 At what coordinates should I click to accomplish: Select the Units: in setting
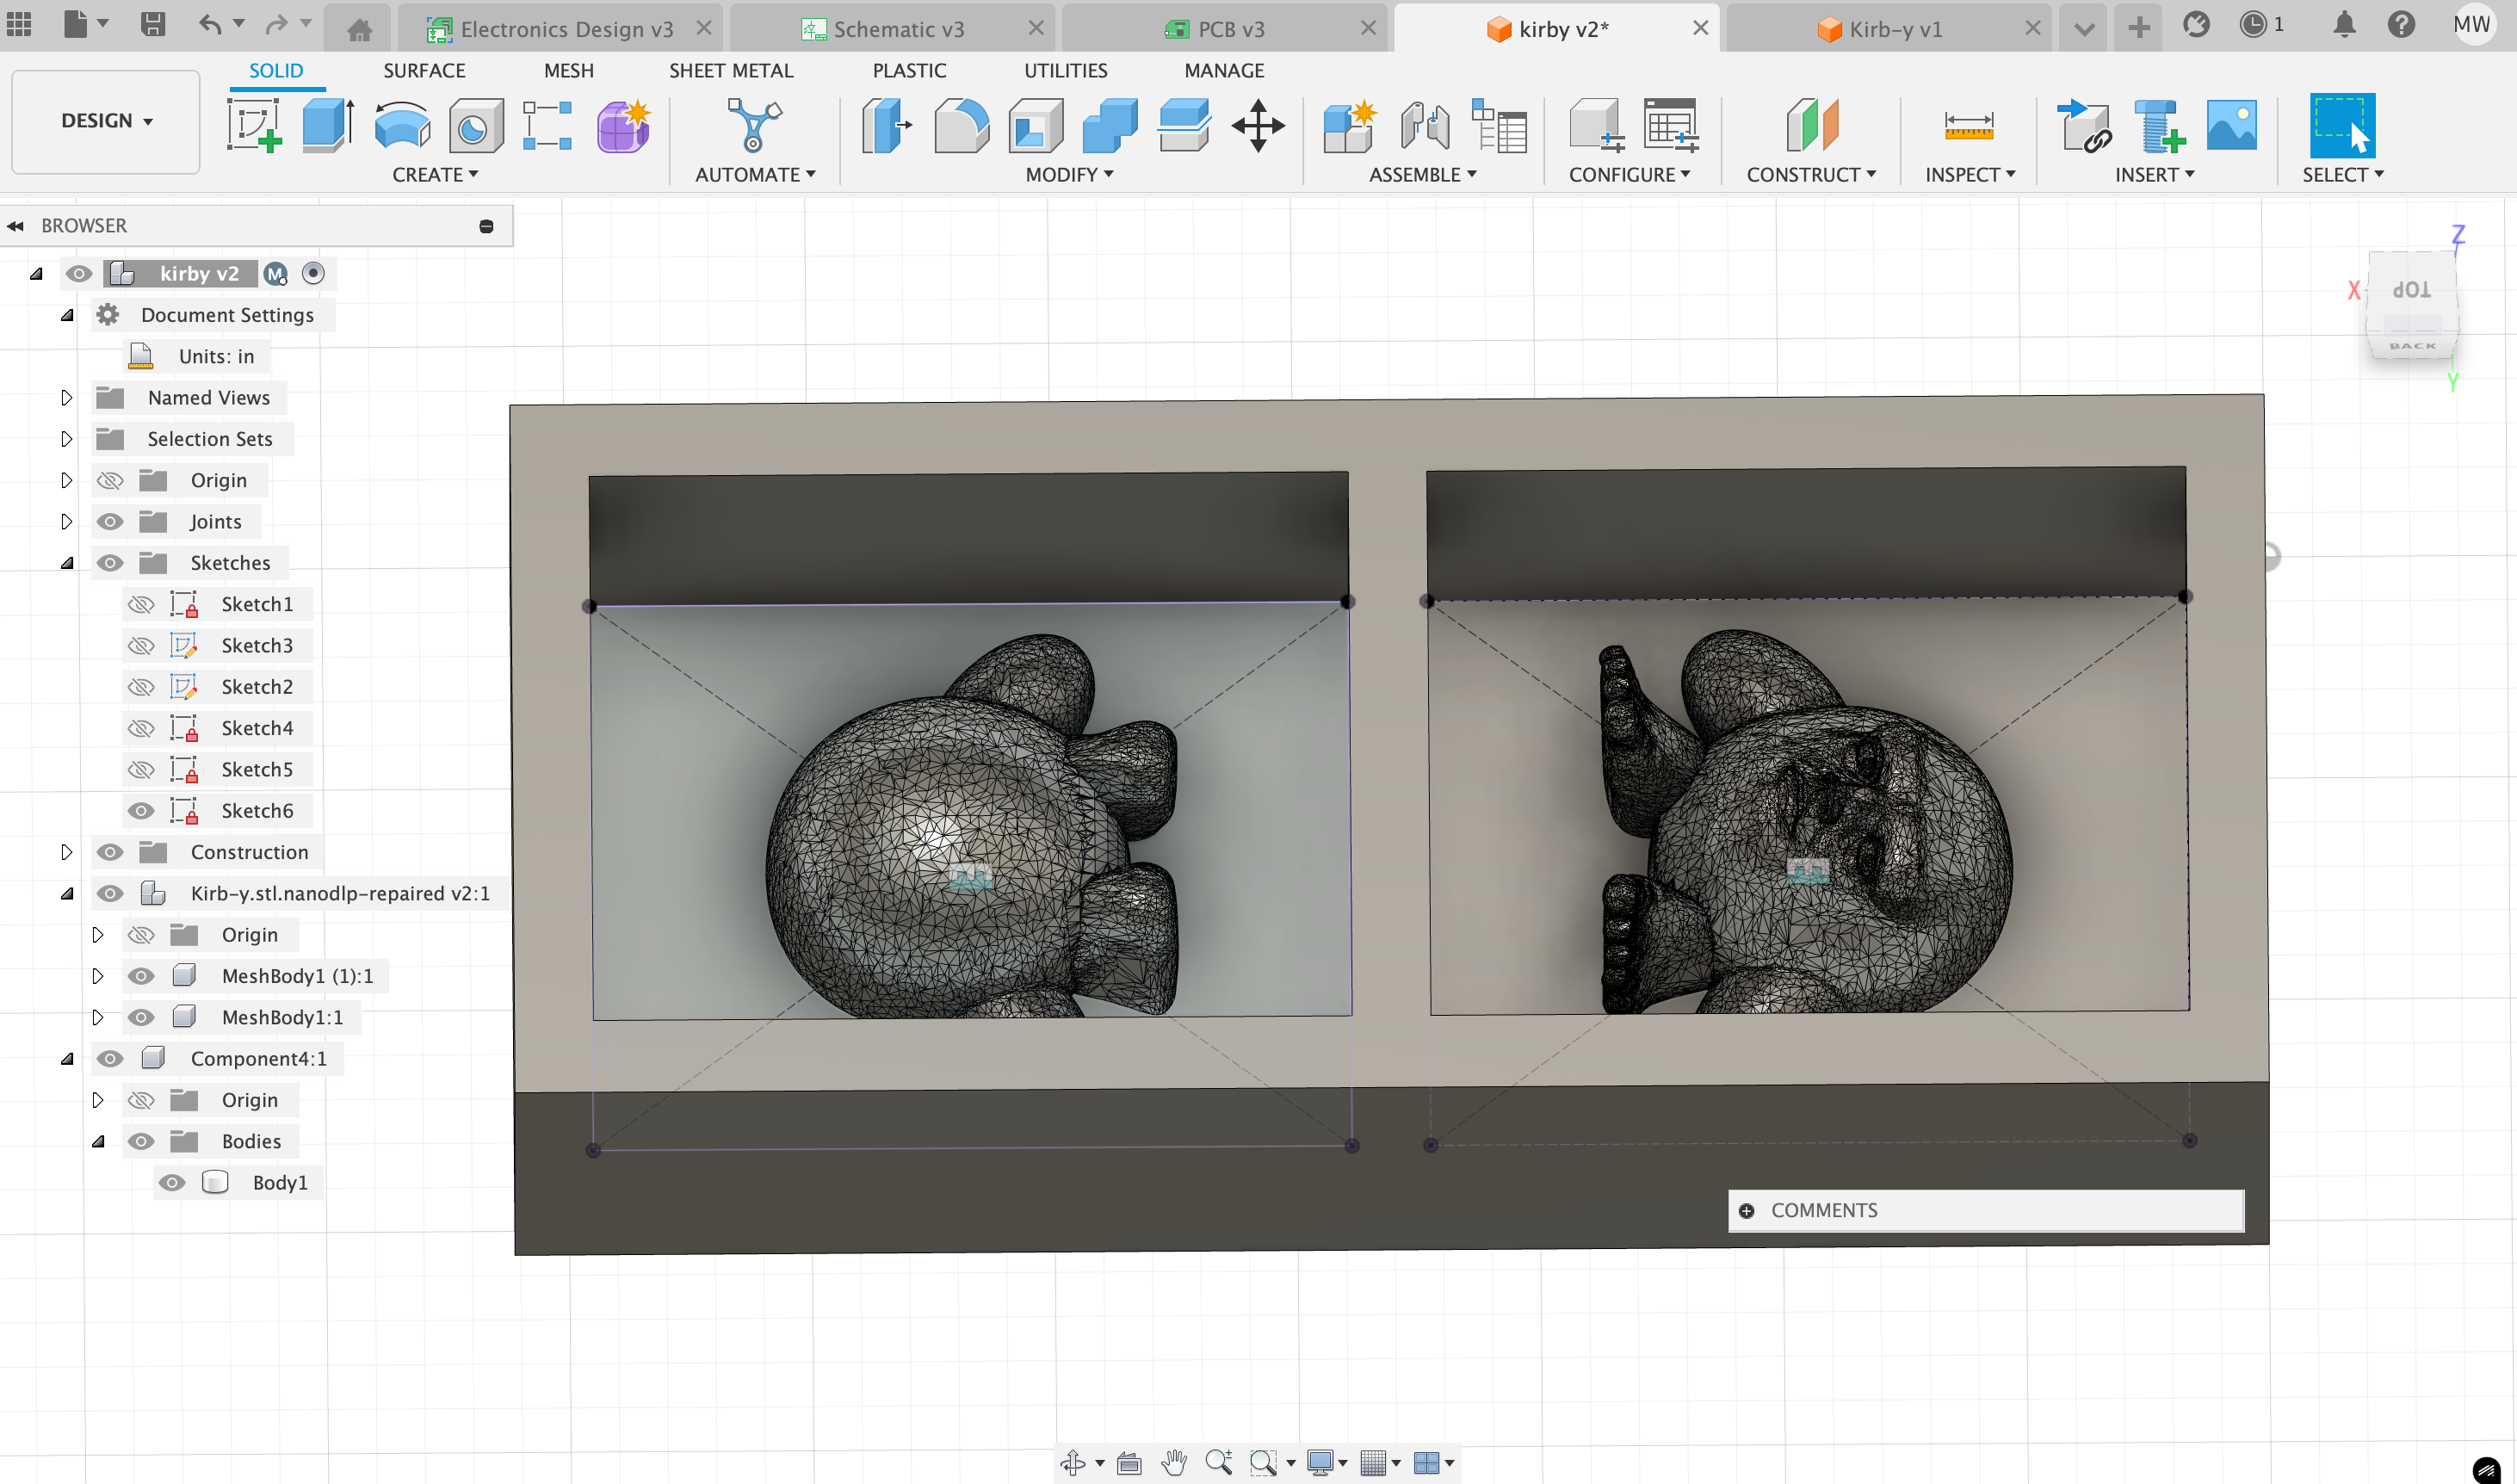(216, 357)
